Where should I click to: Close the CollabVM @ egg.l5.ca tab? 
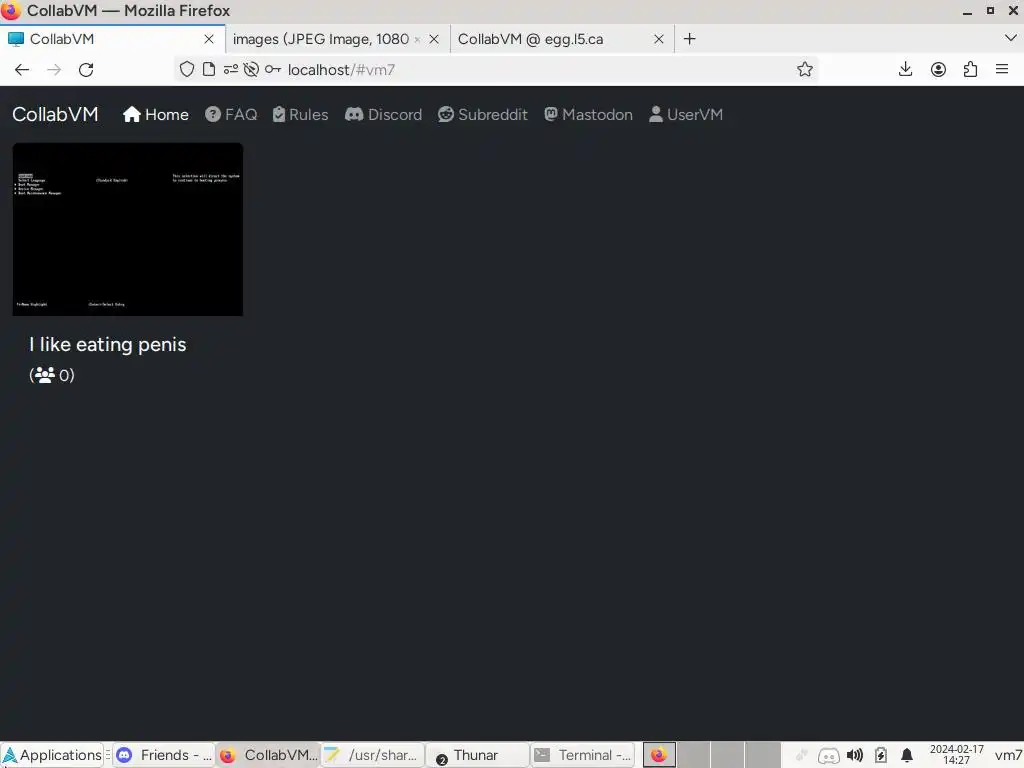click(659, 39)
